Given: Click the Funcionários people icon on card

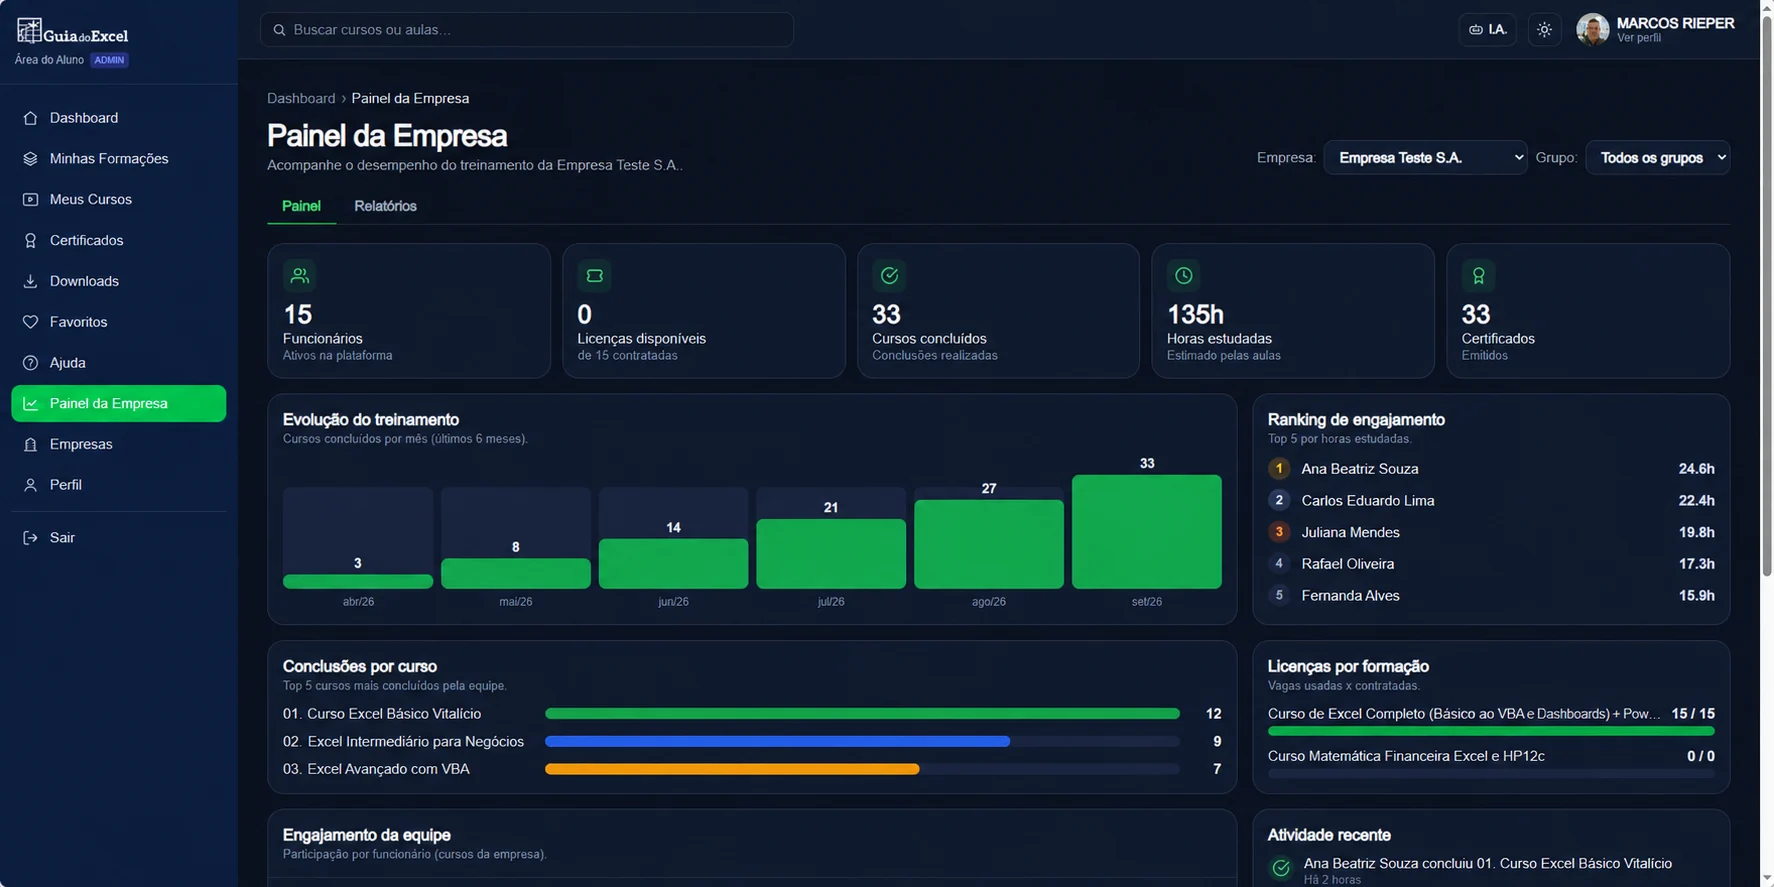Looking at the screenshot, I should click(x=299, y=275).
